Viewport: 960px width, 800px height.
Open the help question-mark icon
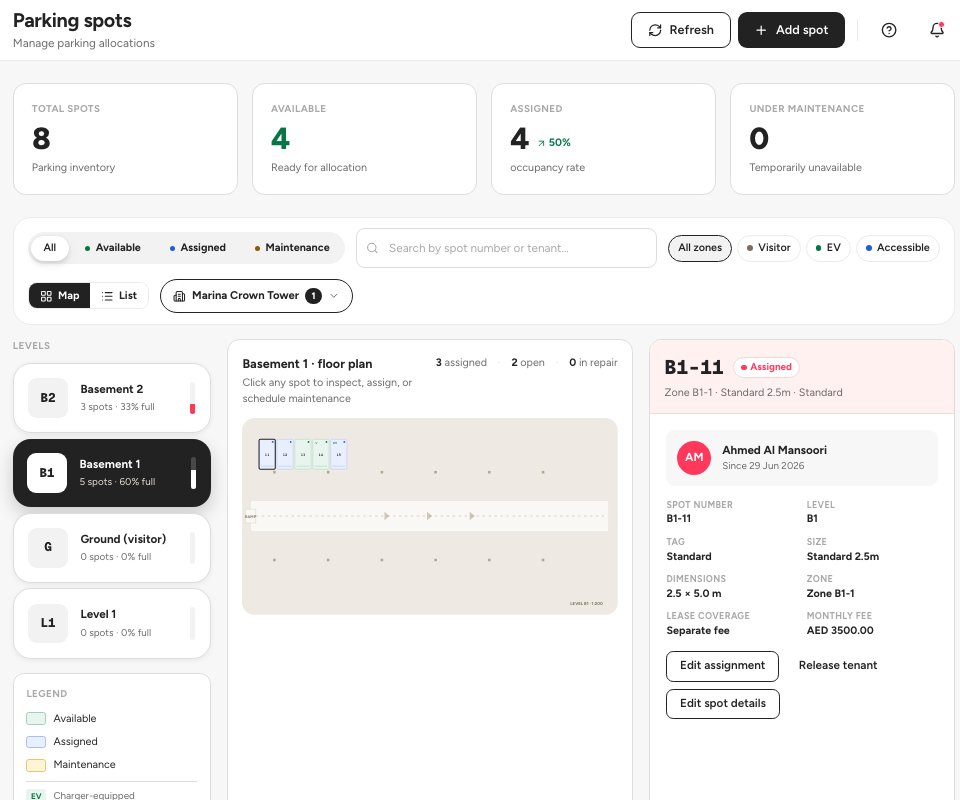pos(888,30)
